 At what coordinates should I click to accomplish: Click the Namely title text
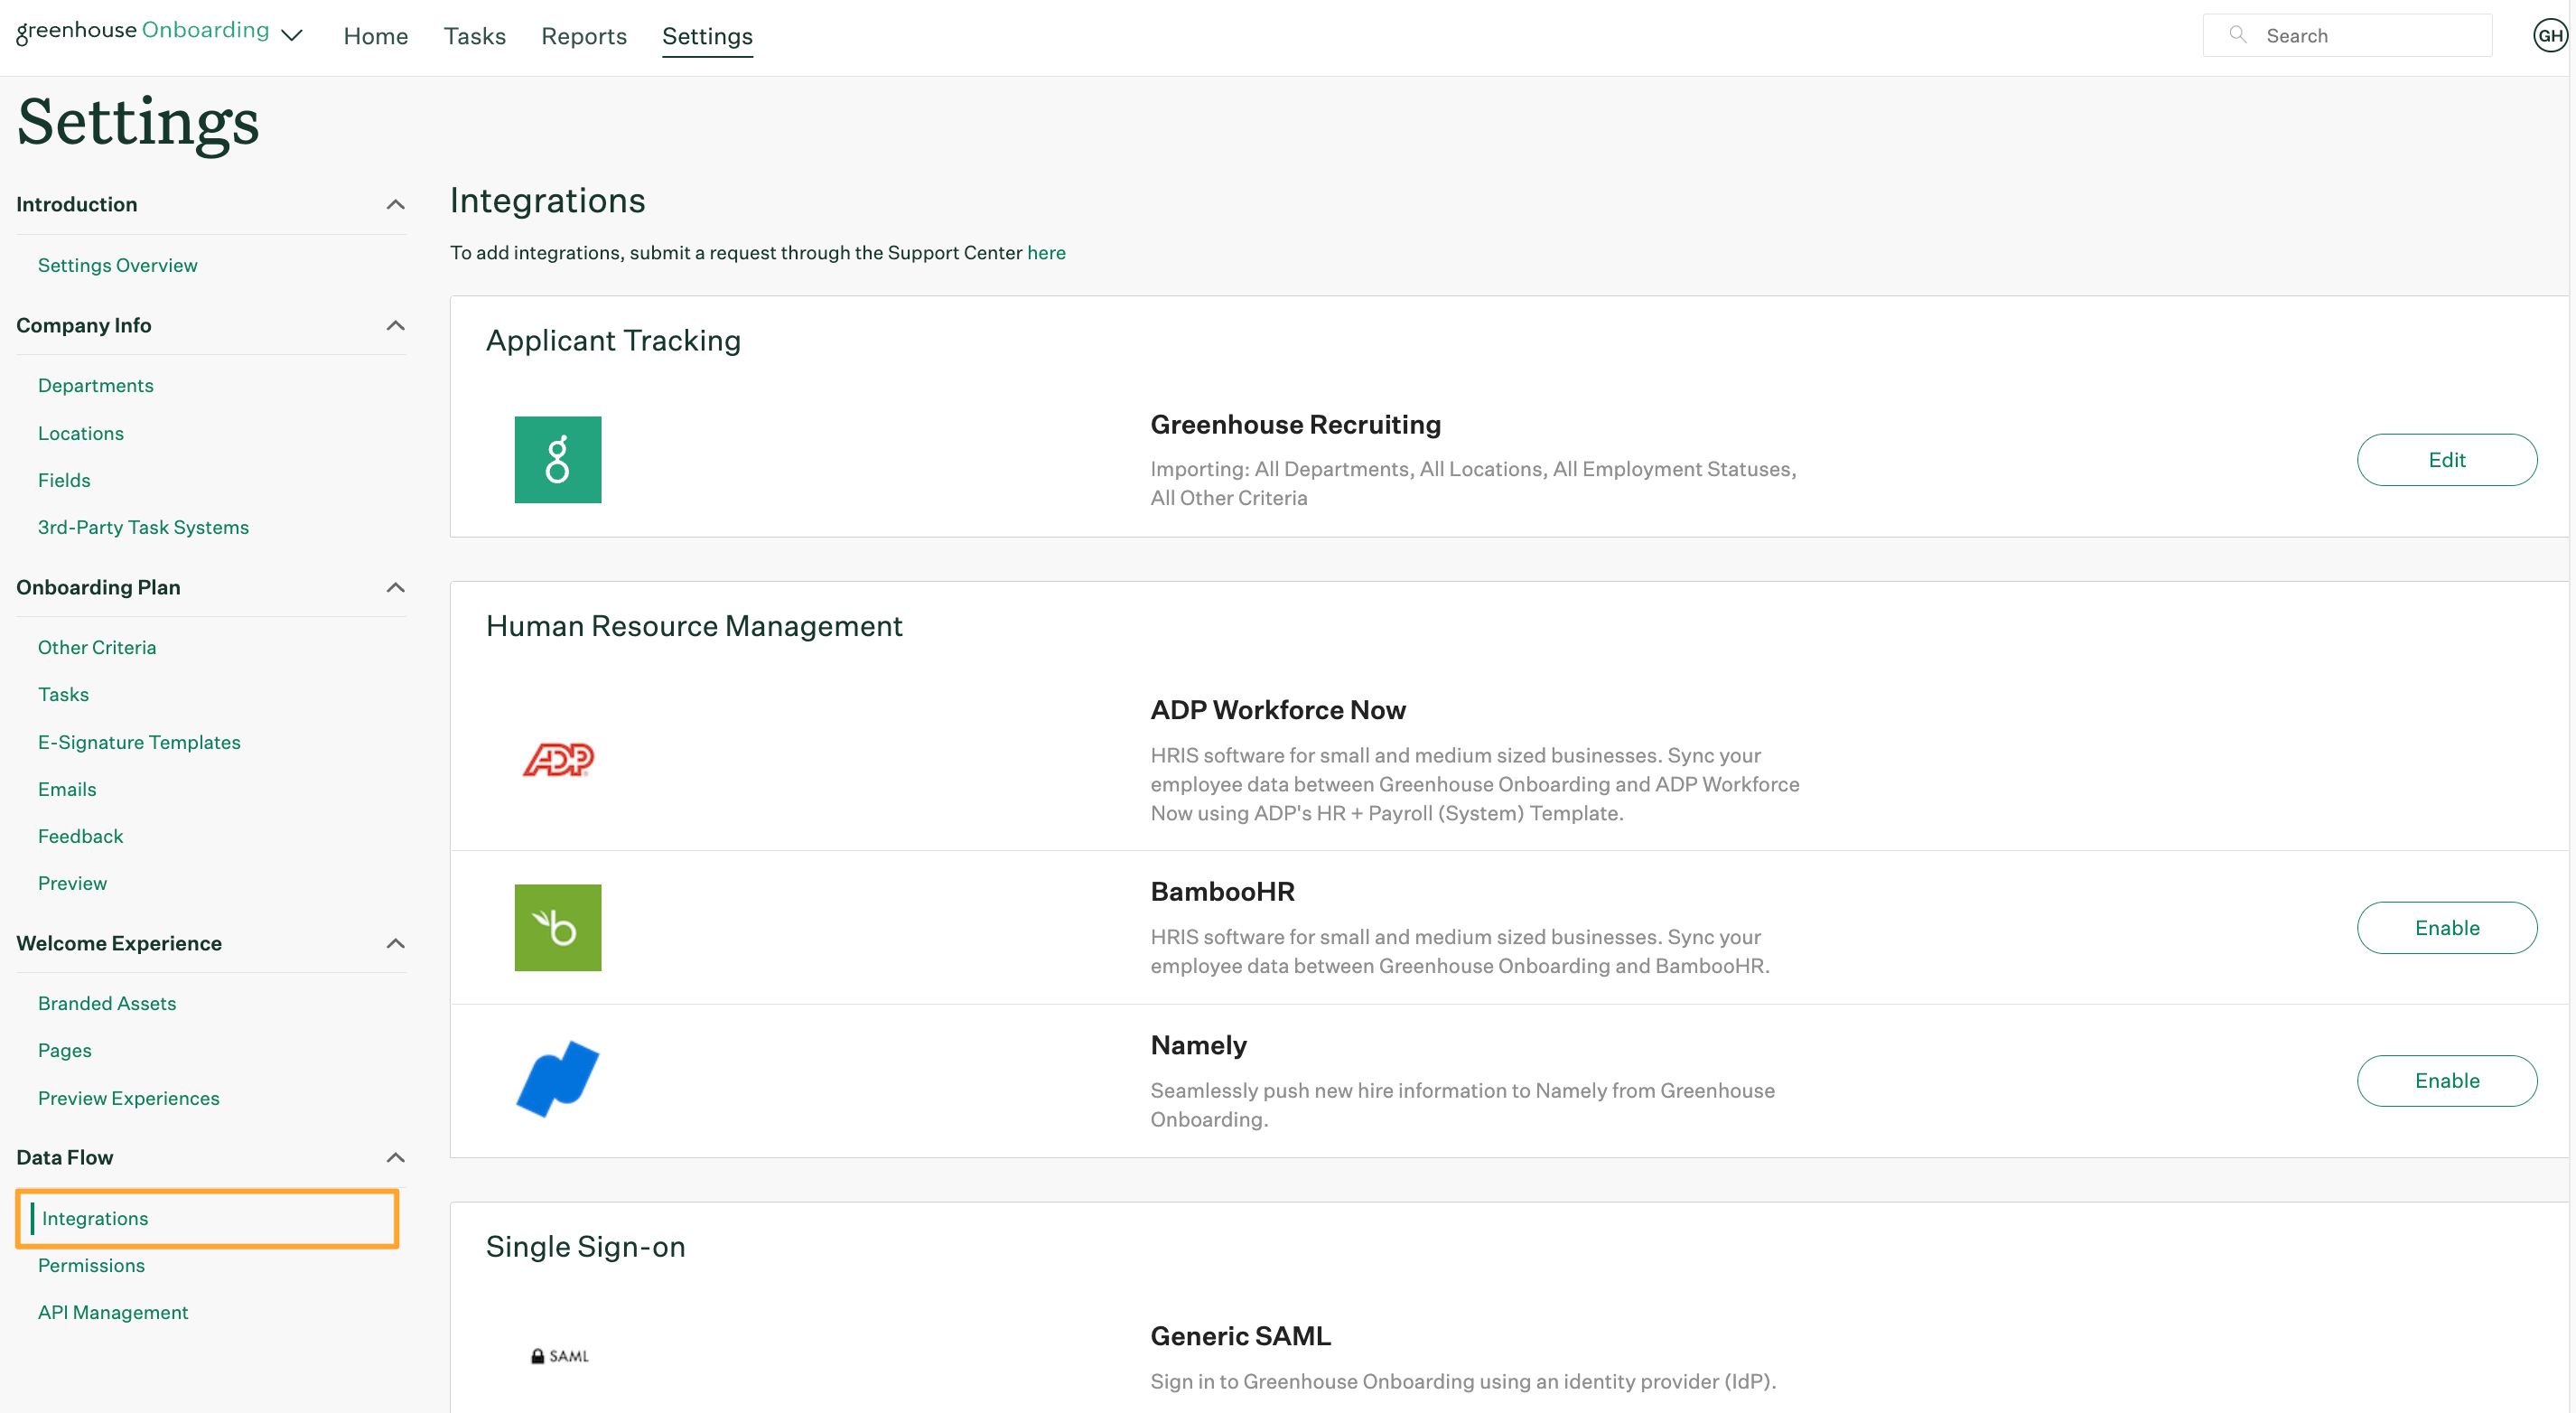point(1198,1045)
